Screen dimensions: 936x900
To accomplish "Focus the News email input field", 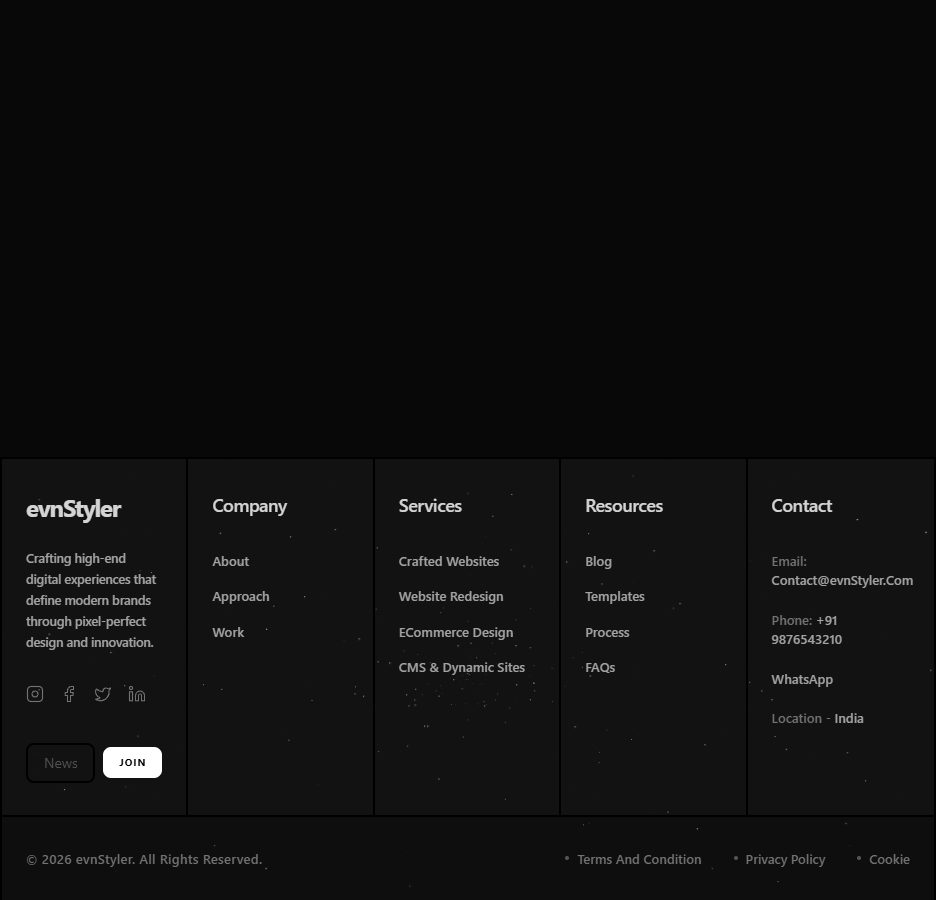I will (x=60, y=763).
